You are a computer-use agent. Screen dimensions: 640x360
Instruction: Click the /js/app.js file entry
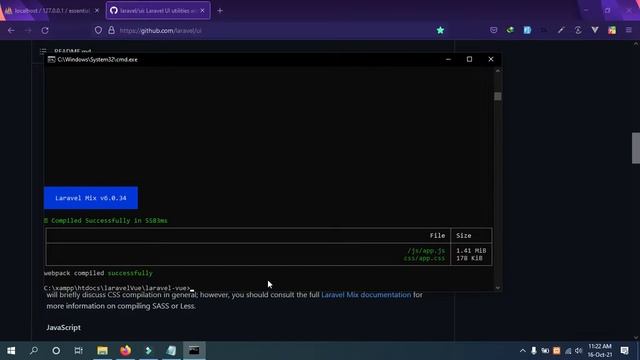tap(426, 251)
